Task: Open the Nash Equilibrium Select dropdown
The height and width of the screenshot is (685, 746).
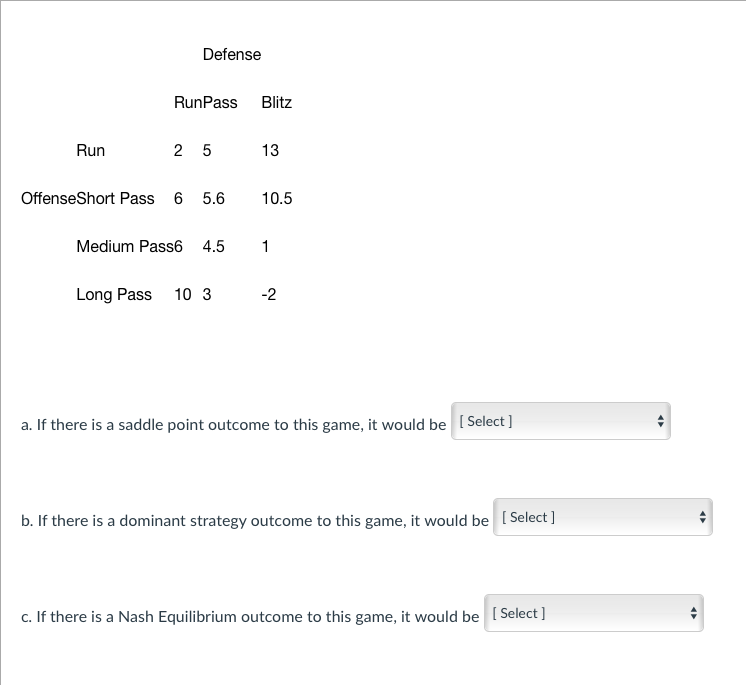Action: 594,613
